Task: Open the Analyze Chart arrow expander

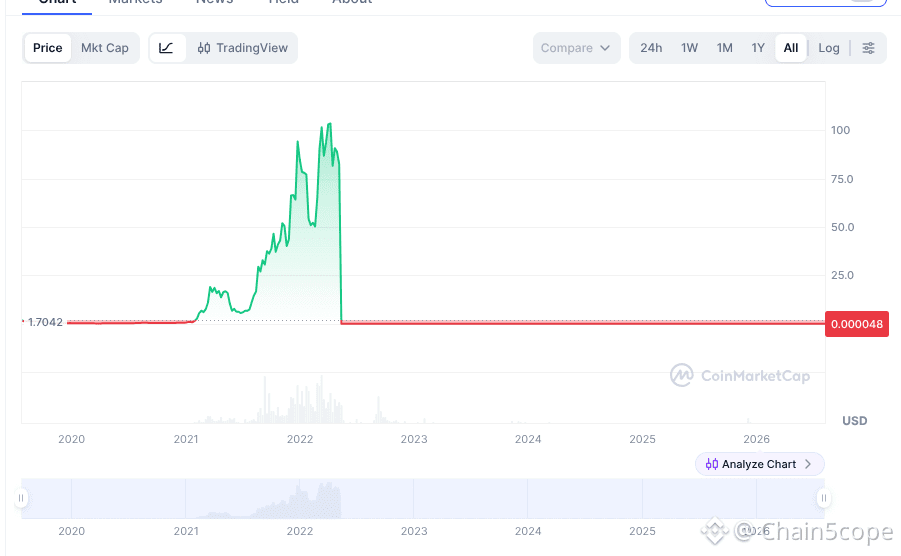Action: (x=808, y=464)
